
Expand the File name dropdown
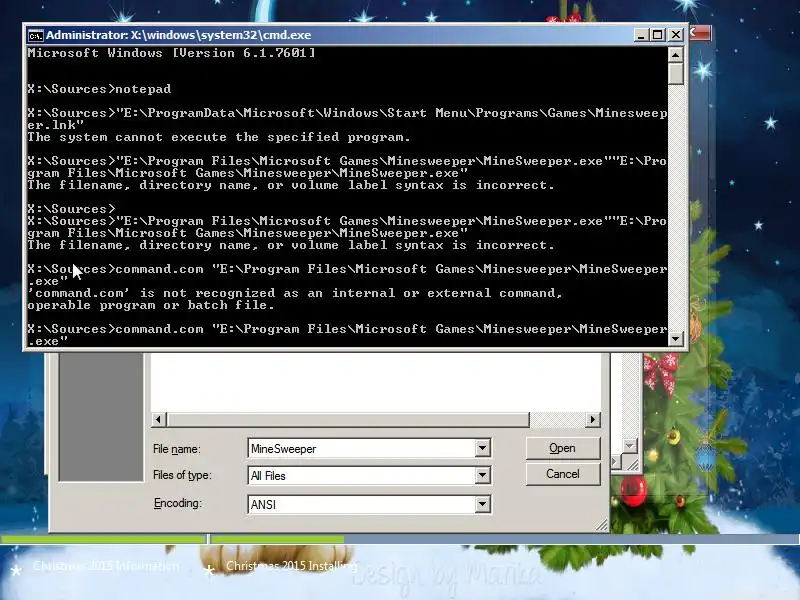482,448
